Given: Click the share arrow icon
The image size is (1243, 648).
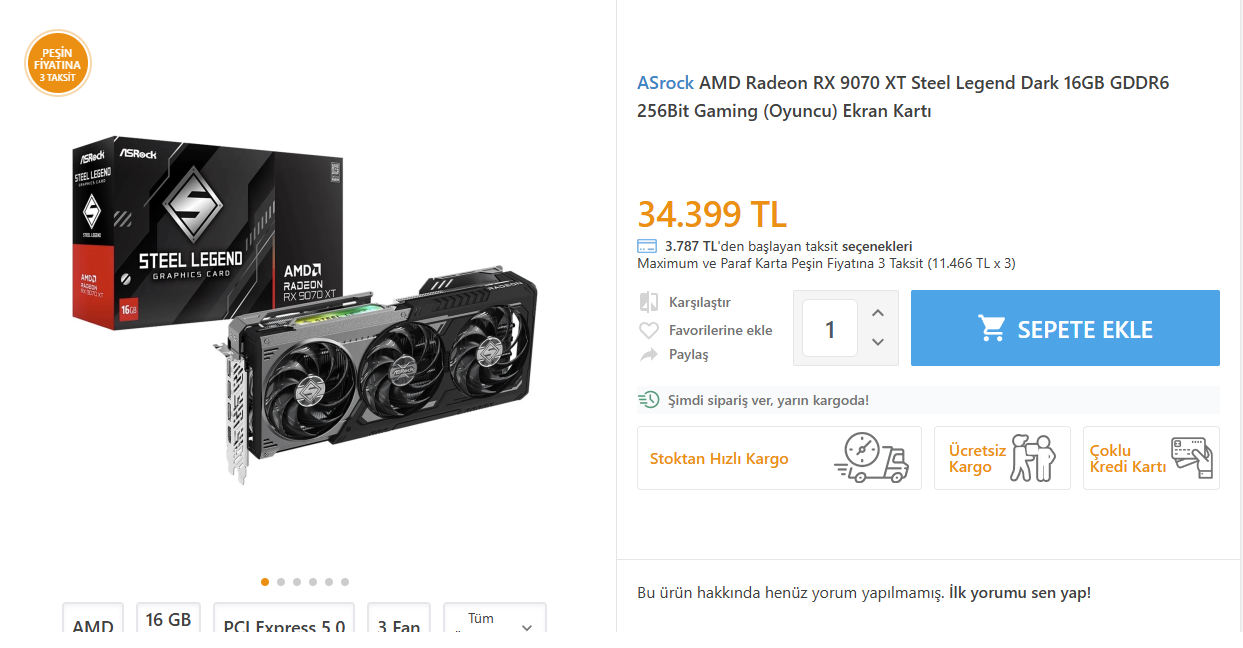Looking at the screenshot, I should 649,355.
